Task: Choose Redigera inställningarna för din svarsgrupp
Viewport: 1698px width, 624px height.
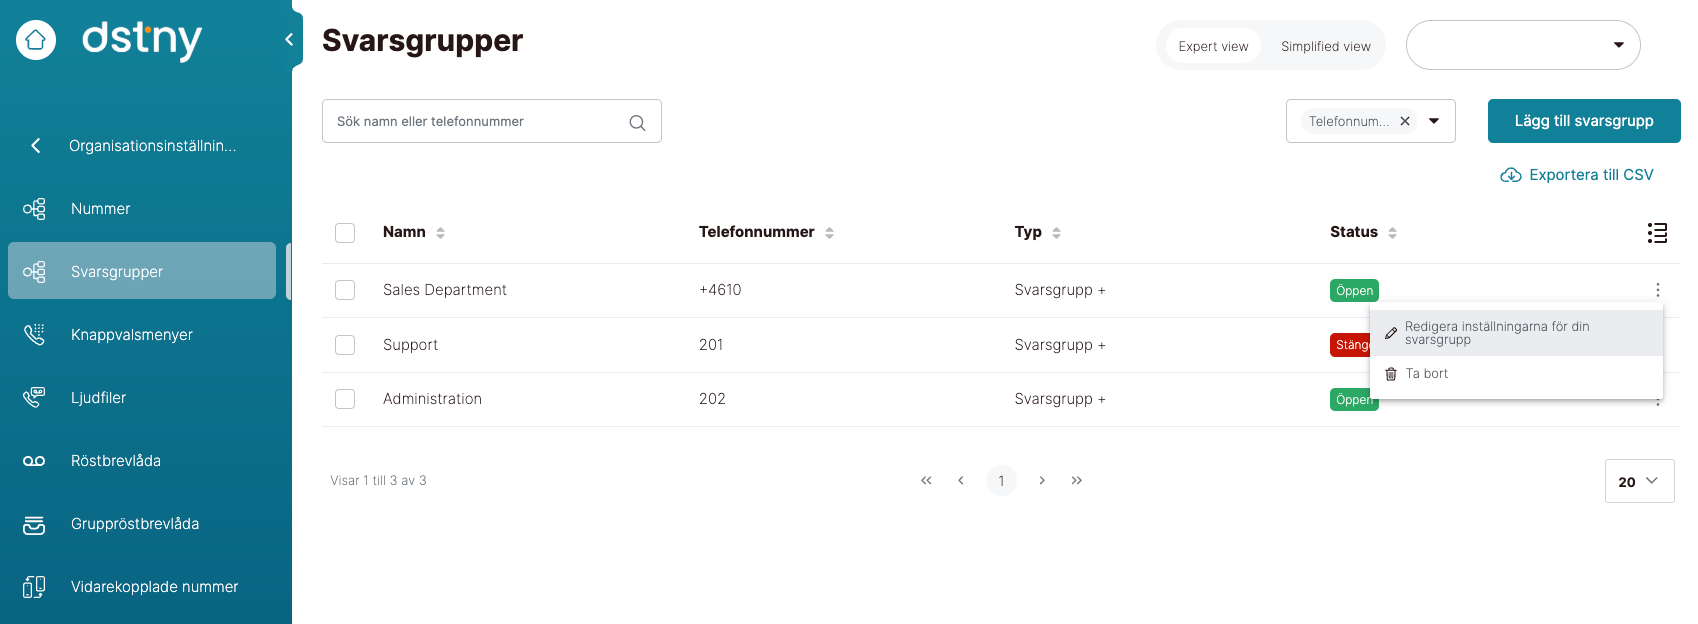Action: point(1497,333)
